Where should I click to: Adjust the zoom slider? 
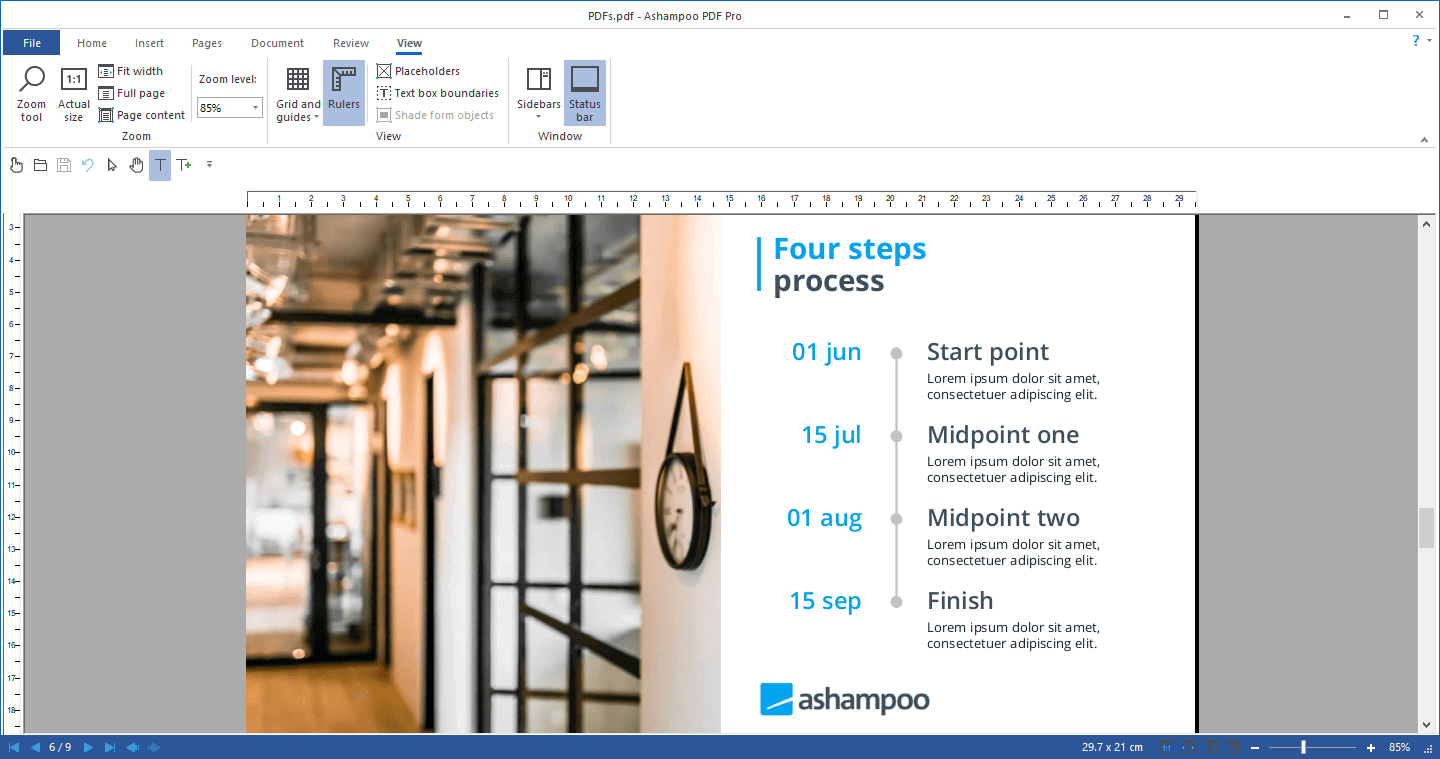pyautogui.click(x=1305, y=746)
